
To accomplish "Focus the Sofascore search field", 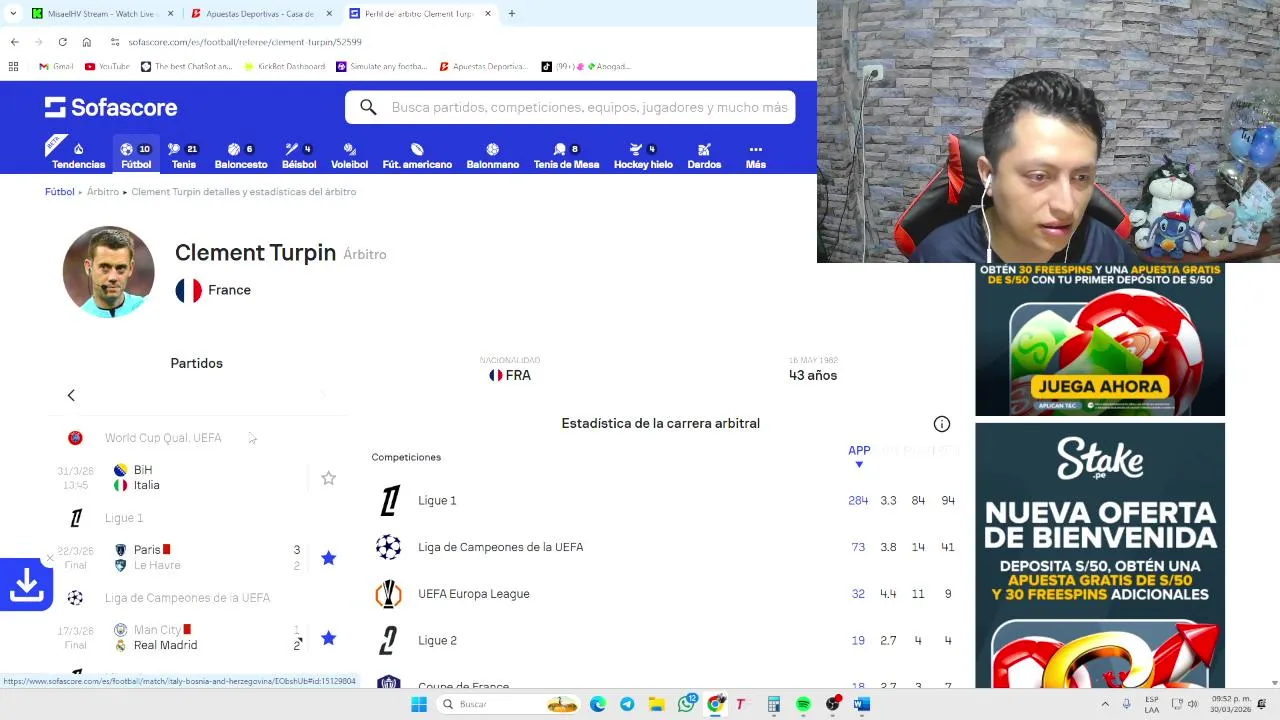I will click(570, 107).
